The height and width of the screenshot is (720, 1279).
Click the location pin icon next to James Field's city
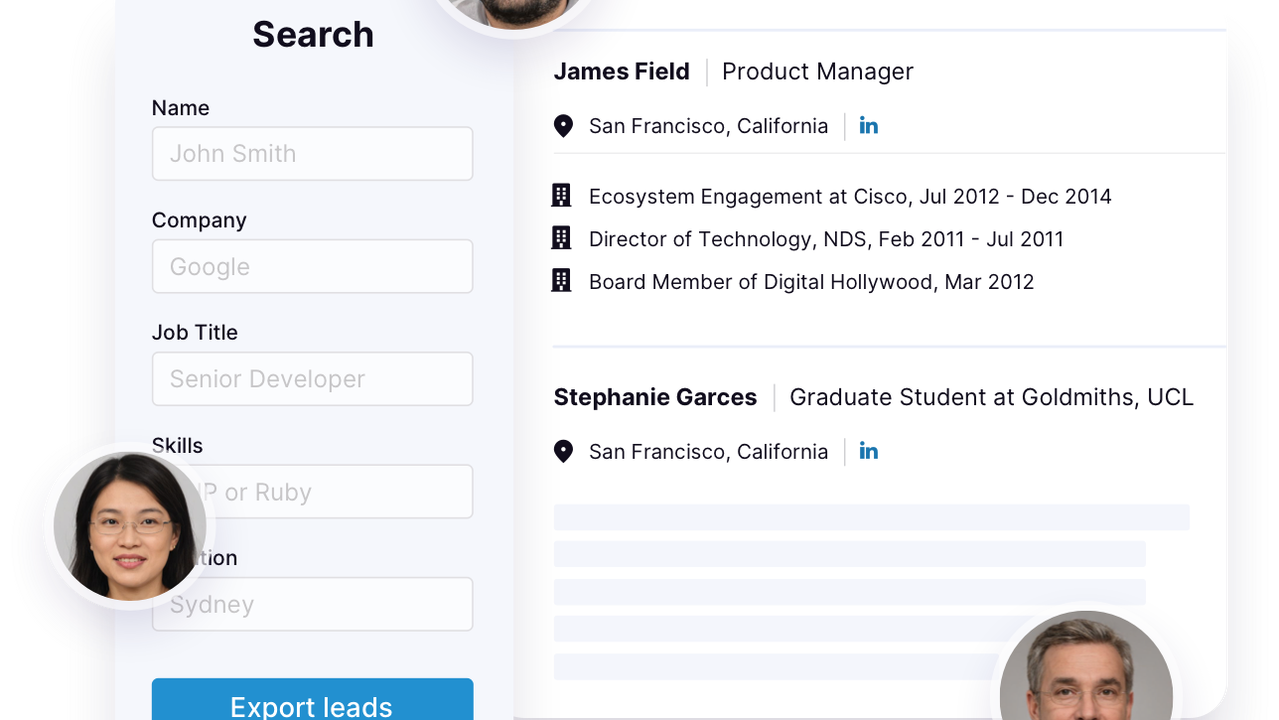click(x=563, y=125)
